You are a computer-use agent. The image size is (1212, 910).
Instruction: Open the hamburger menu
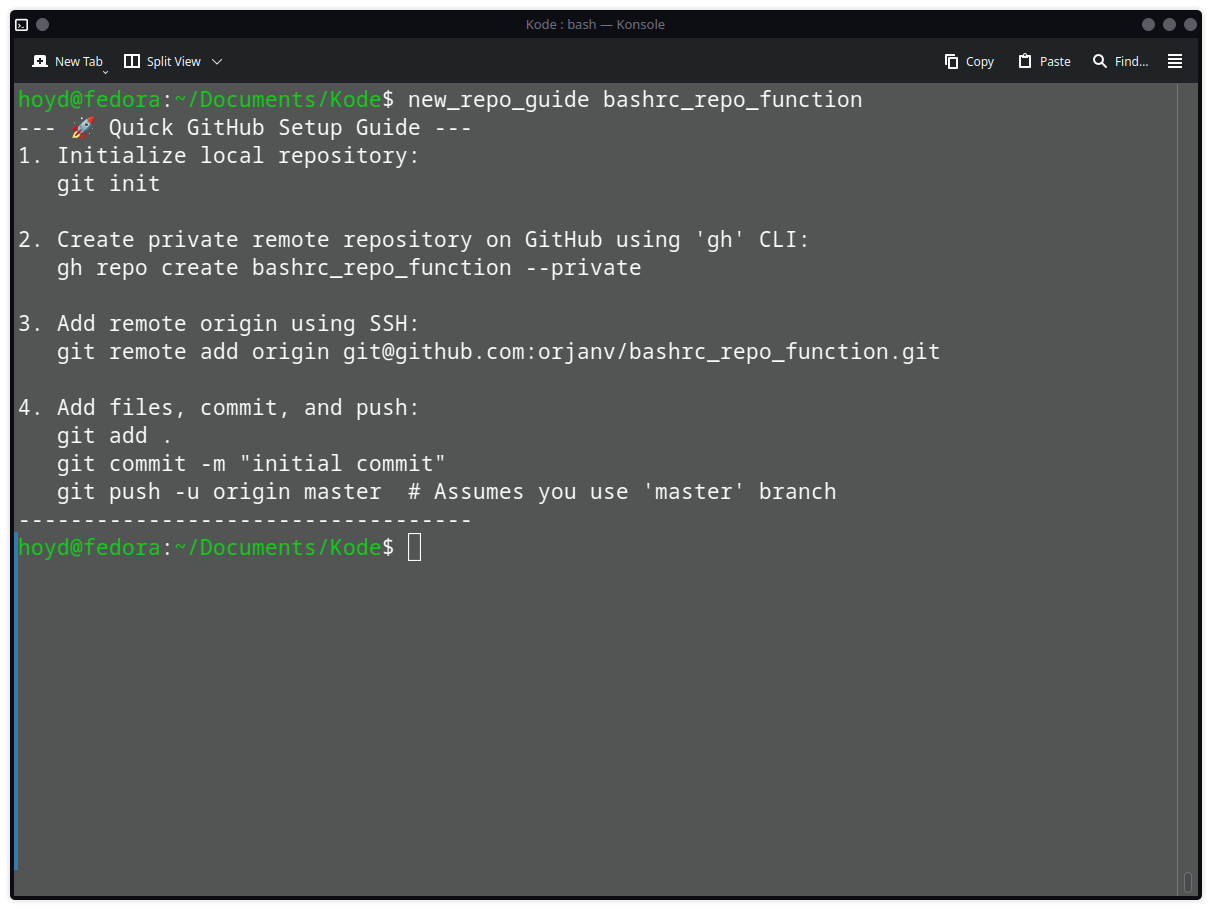tap(1175, 61)
